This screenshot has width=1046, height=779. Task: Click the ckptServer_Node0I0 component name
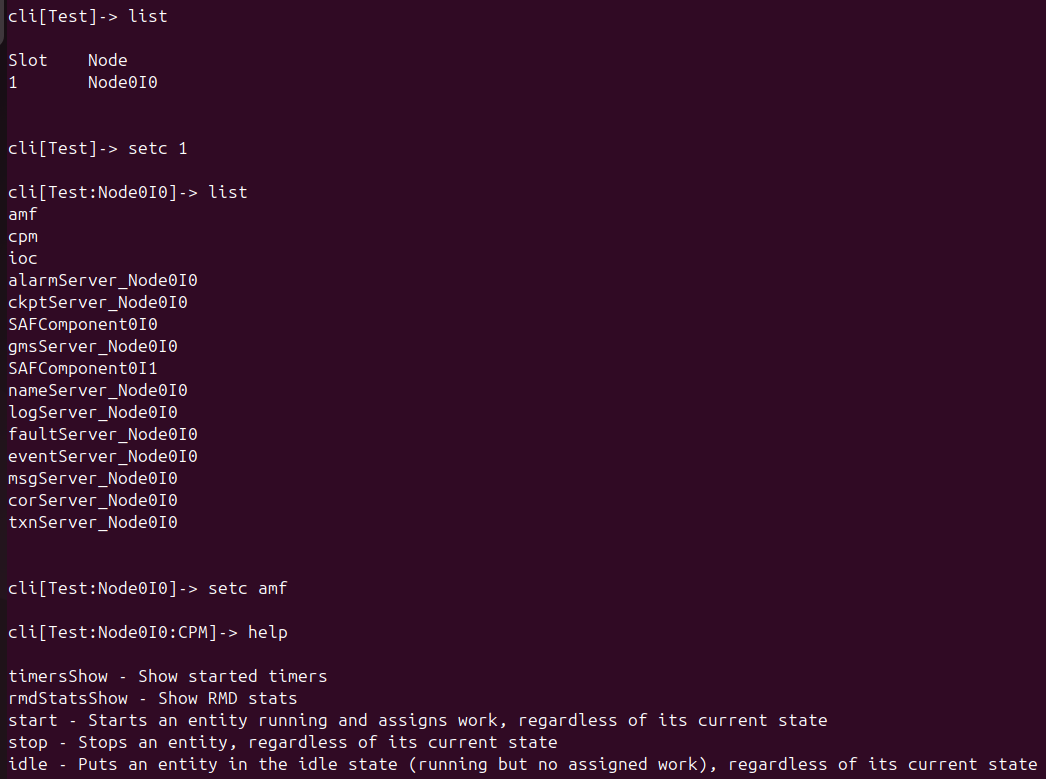coord(97,303)
